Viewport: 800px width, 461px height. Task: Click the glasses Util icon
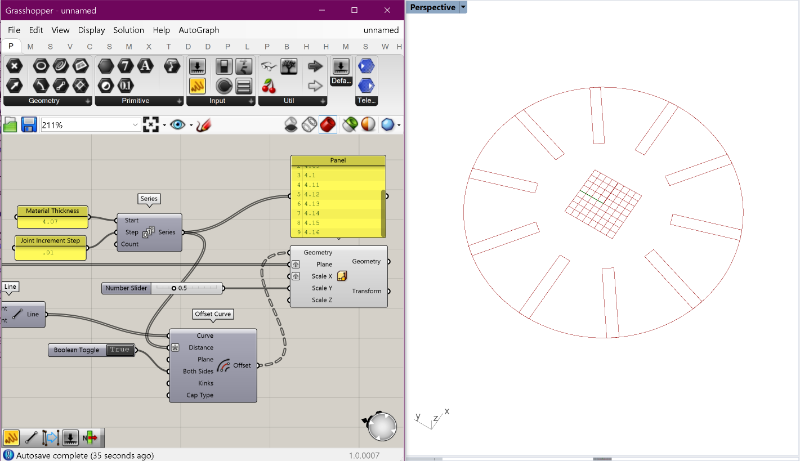(x=269, y=66)
